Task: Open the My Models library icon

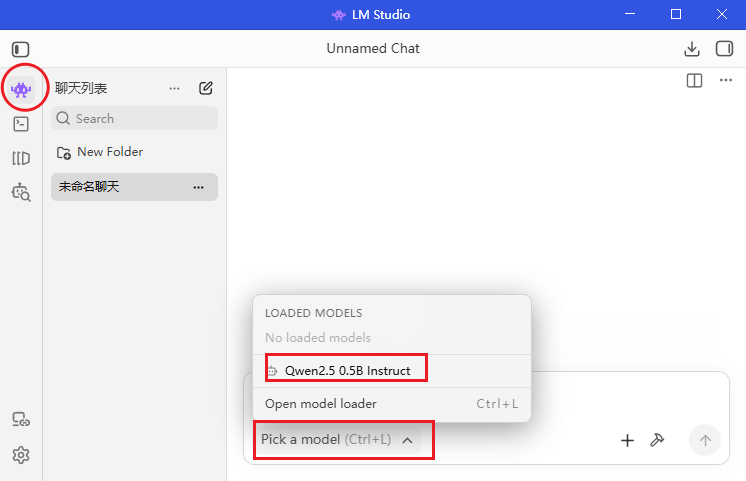Action: (x=21, y=158)
